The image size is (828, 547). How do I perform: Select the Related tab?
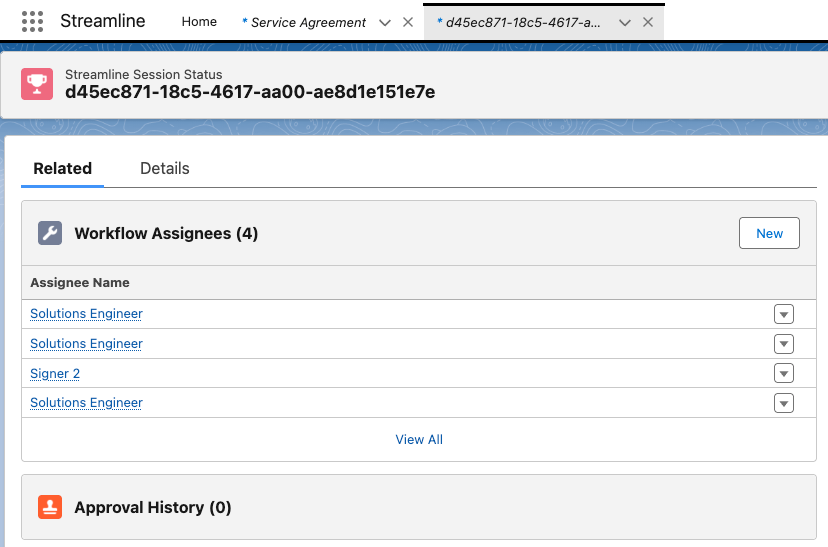62,168
